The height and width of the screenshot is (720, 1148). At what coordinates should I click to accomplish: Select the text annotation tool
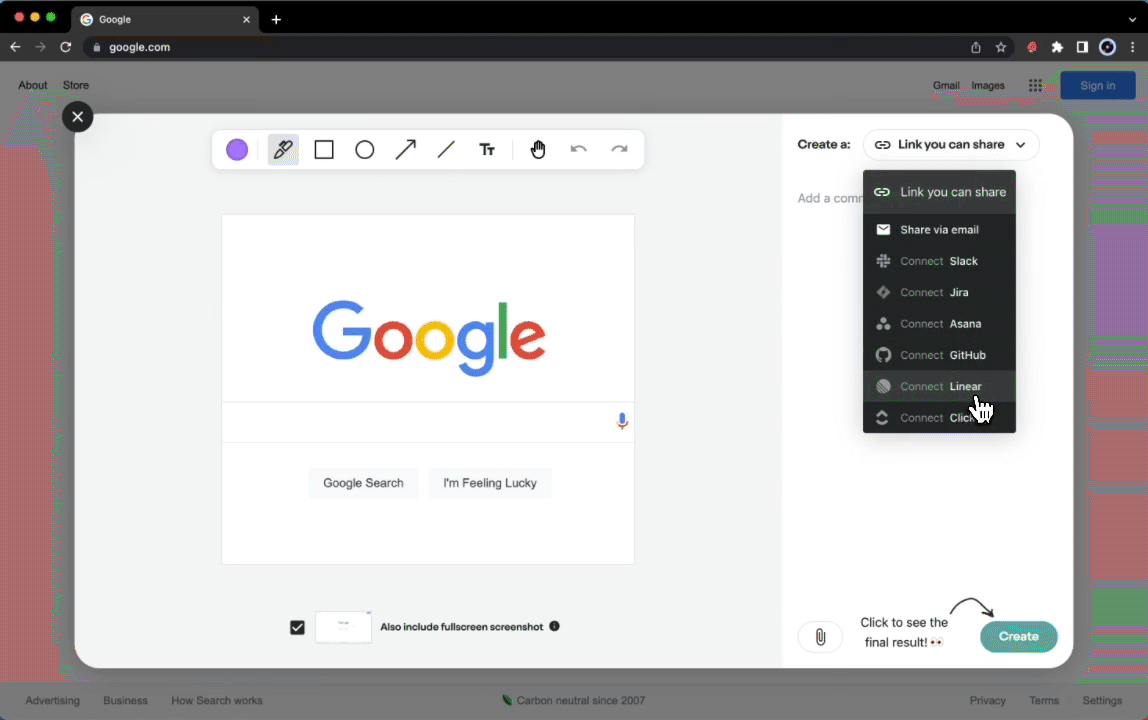click(x=487, y=150)
